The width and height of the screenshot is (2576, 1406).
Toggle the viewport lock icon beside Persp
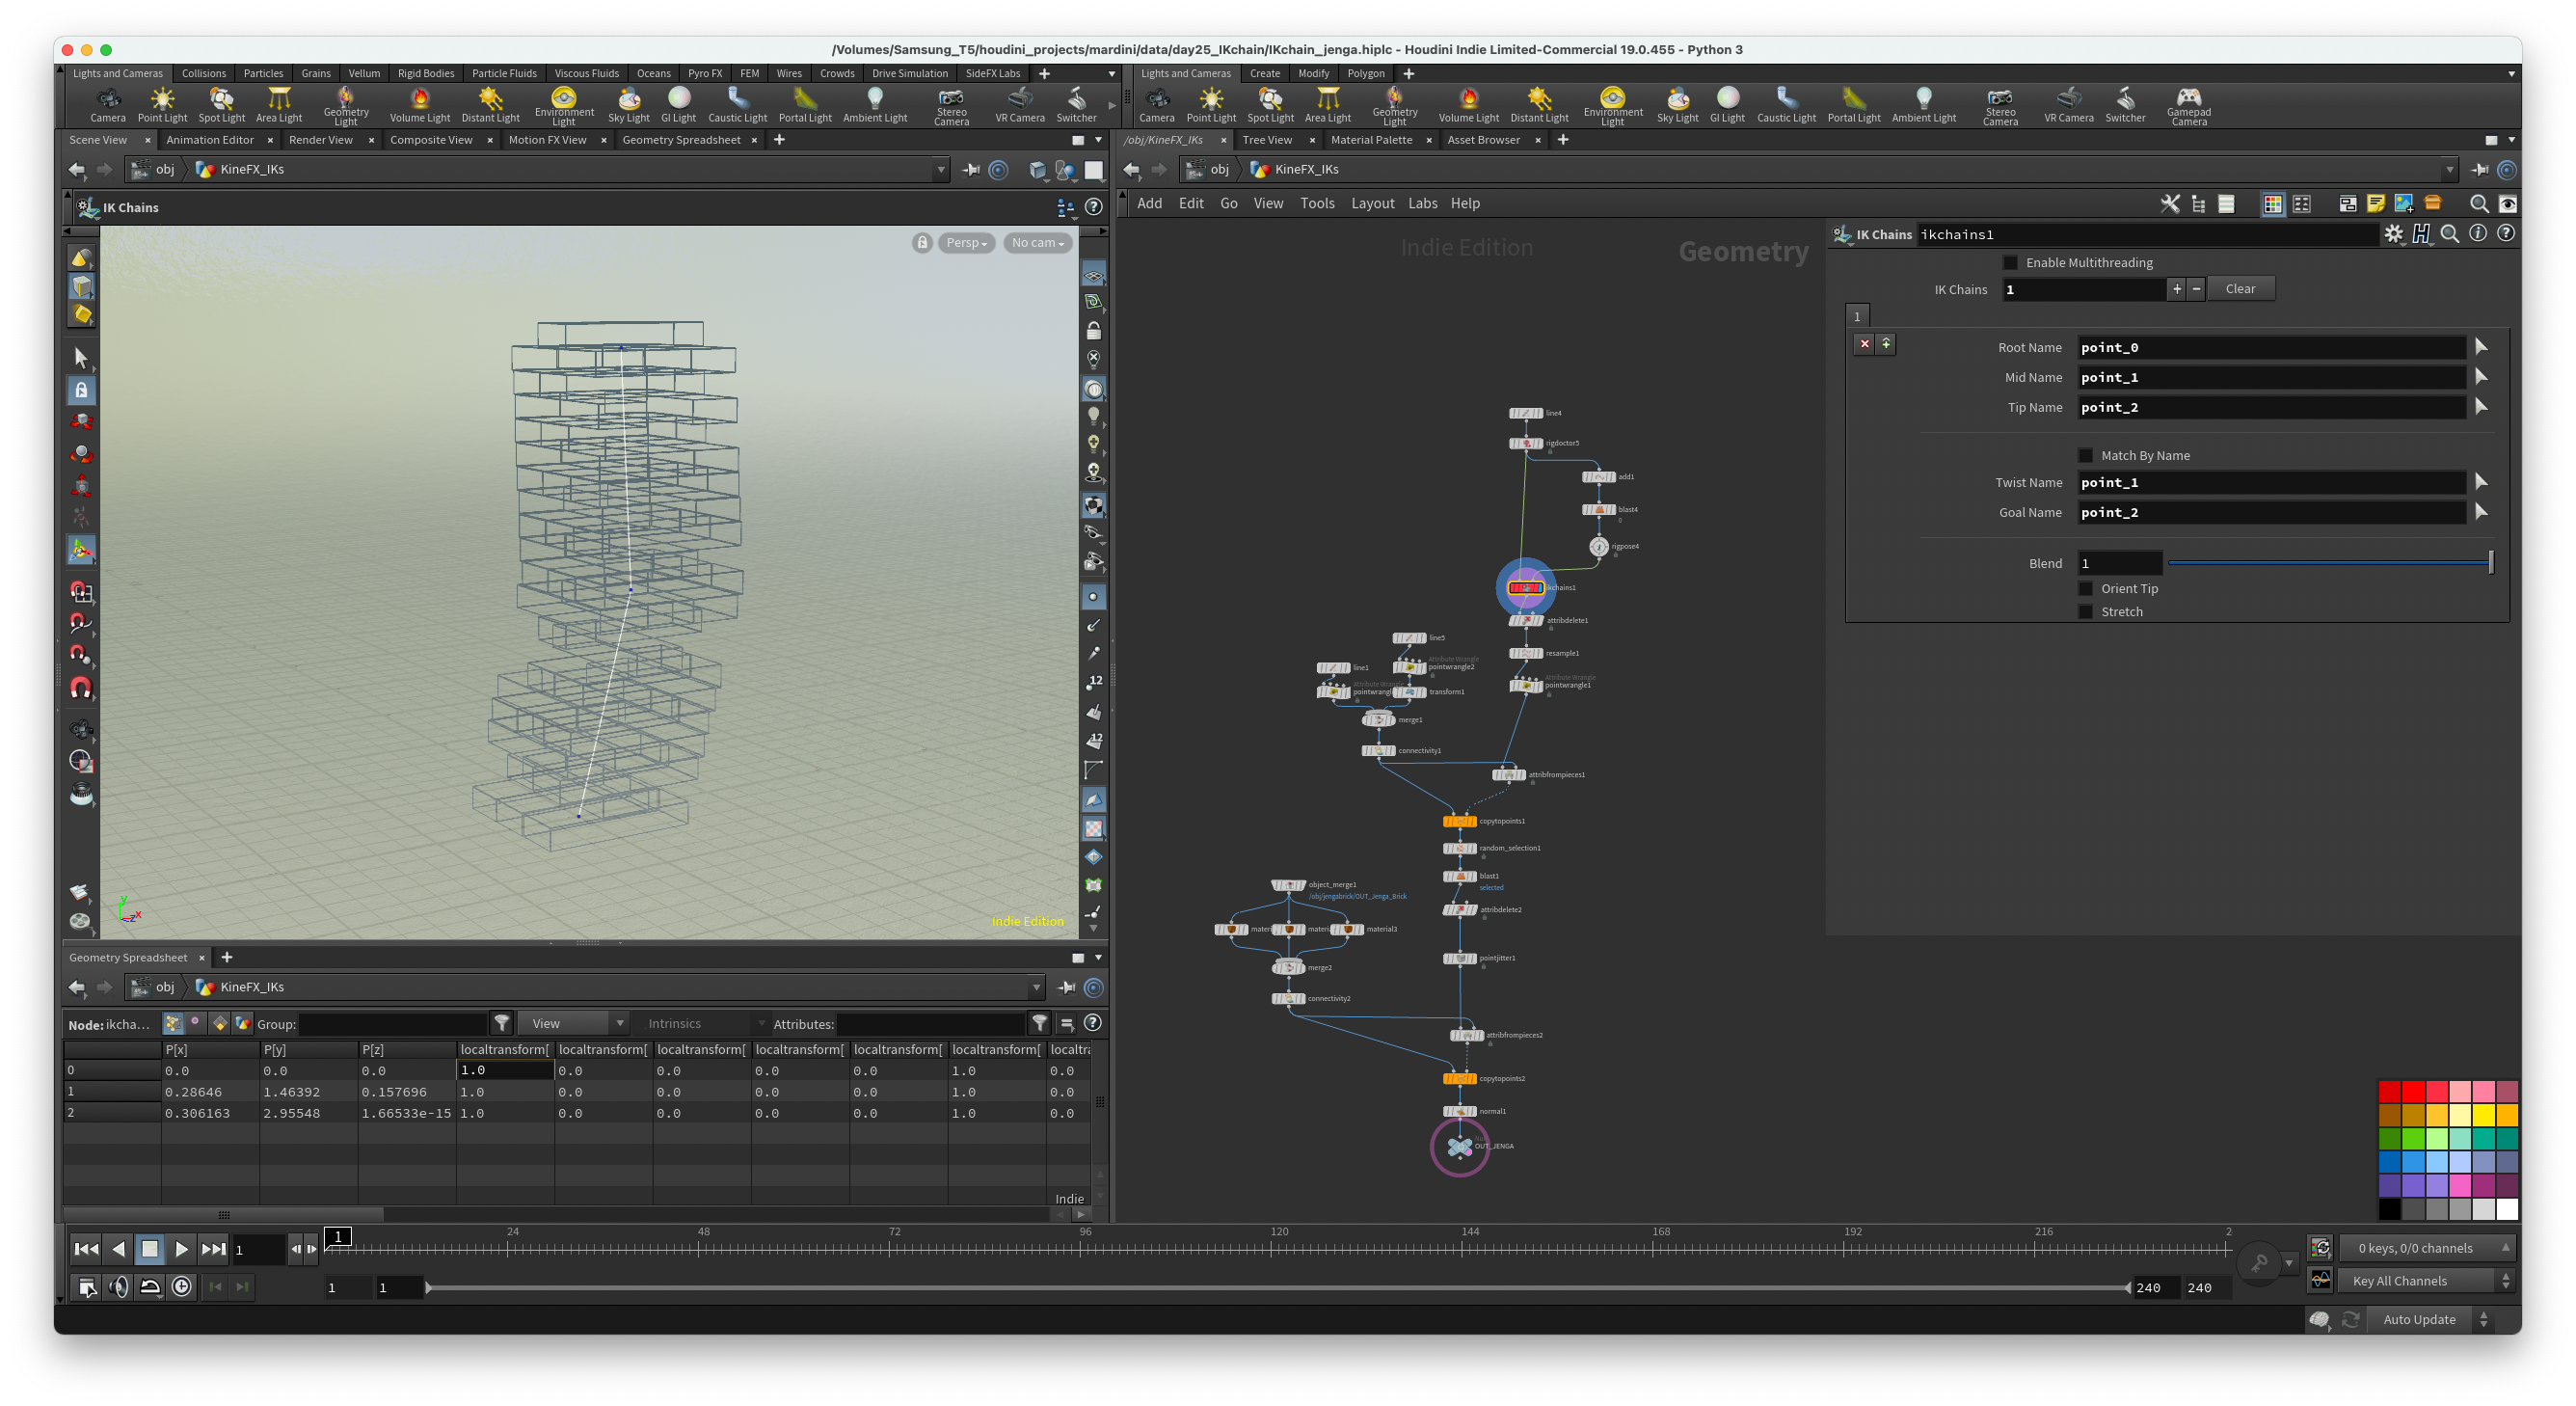tap(922, 243)
